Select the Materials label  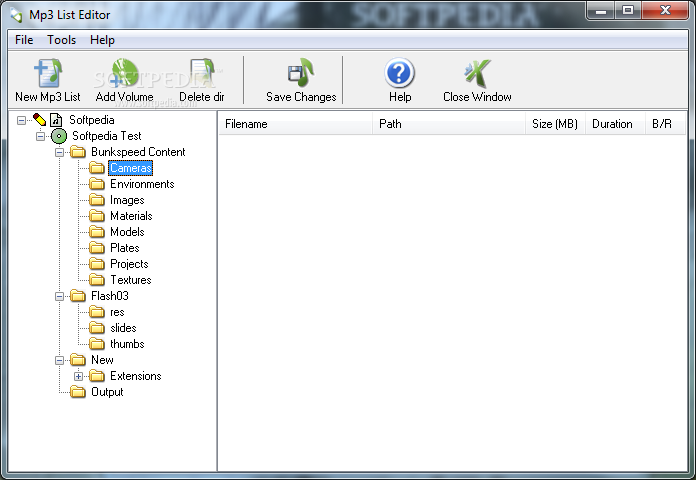[x=131, y=216]
